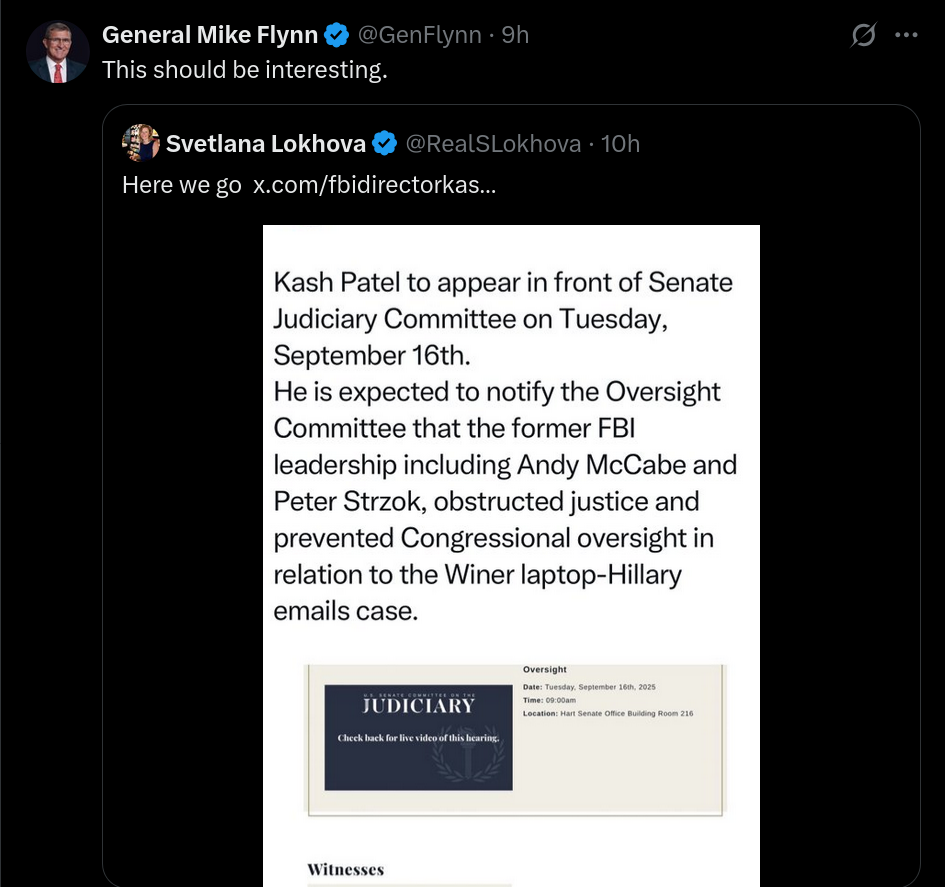This screenshot has height=887, width=945.
Task: Open Svetlana Lokhova's small profile avatar
Action: (140, 143)
